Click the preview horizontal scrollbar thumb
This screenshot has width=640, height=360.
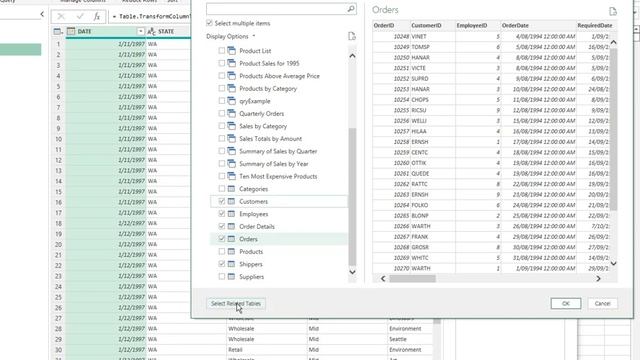point(412,278)
